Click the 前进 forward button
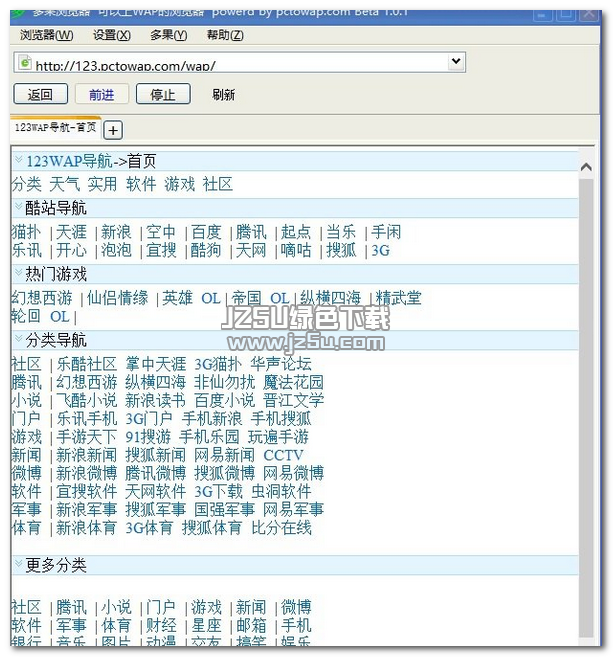The height and width of the screenshot is (657, 613). (101, 94)
